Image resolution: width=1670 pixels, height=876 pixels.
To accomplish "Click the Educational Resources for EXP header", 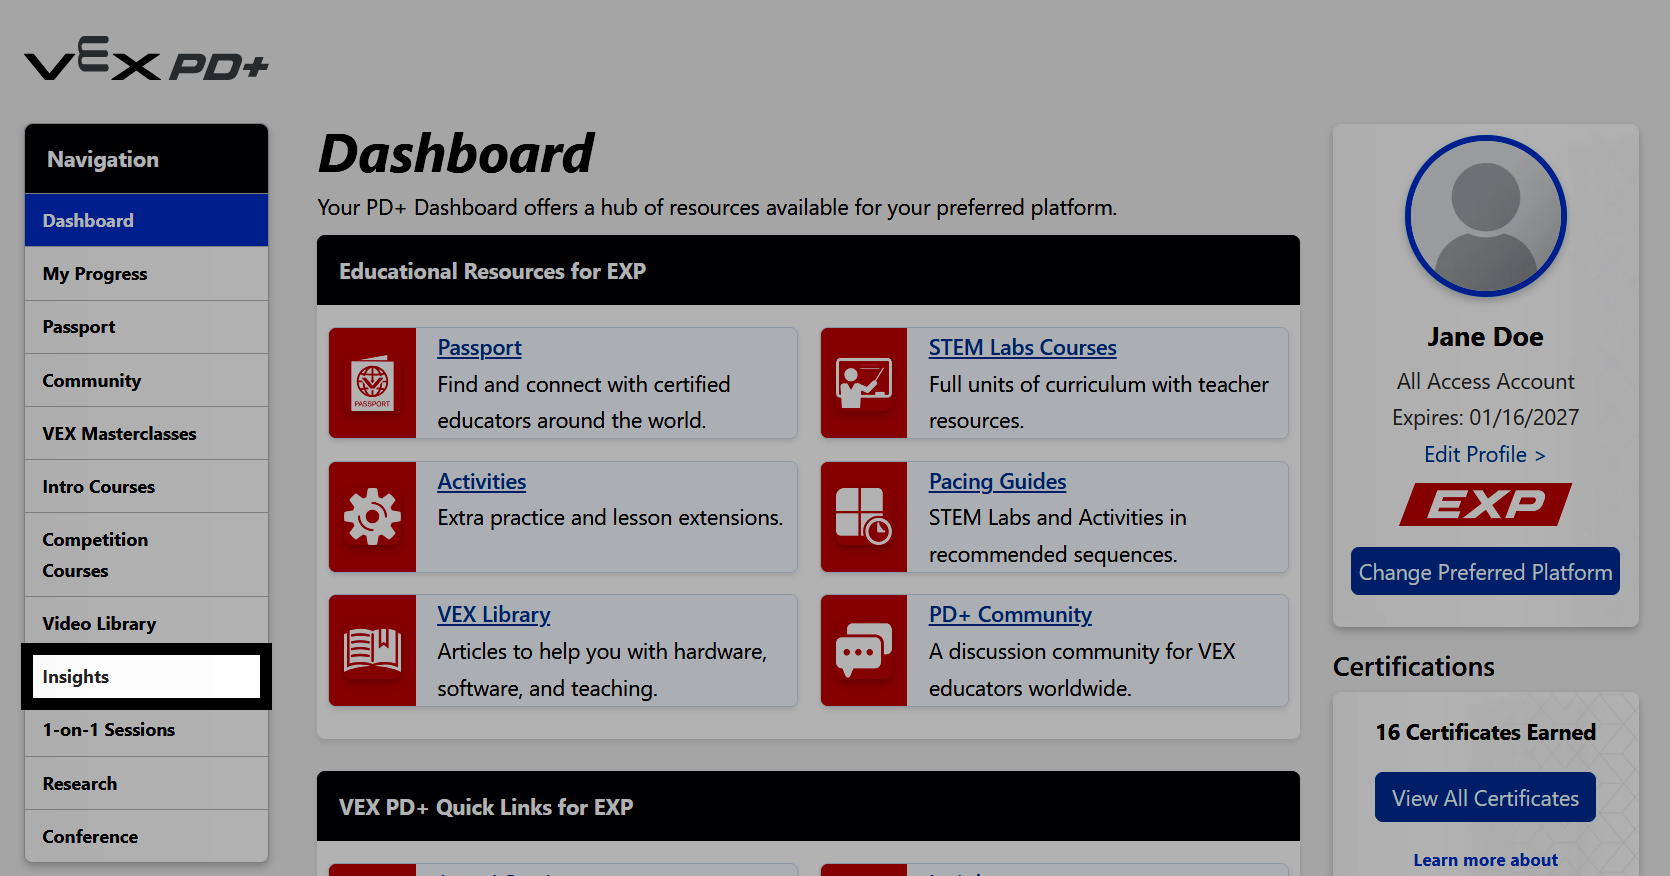I will [808, 270].
